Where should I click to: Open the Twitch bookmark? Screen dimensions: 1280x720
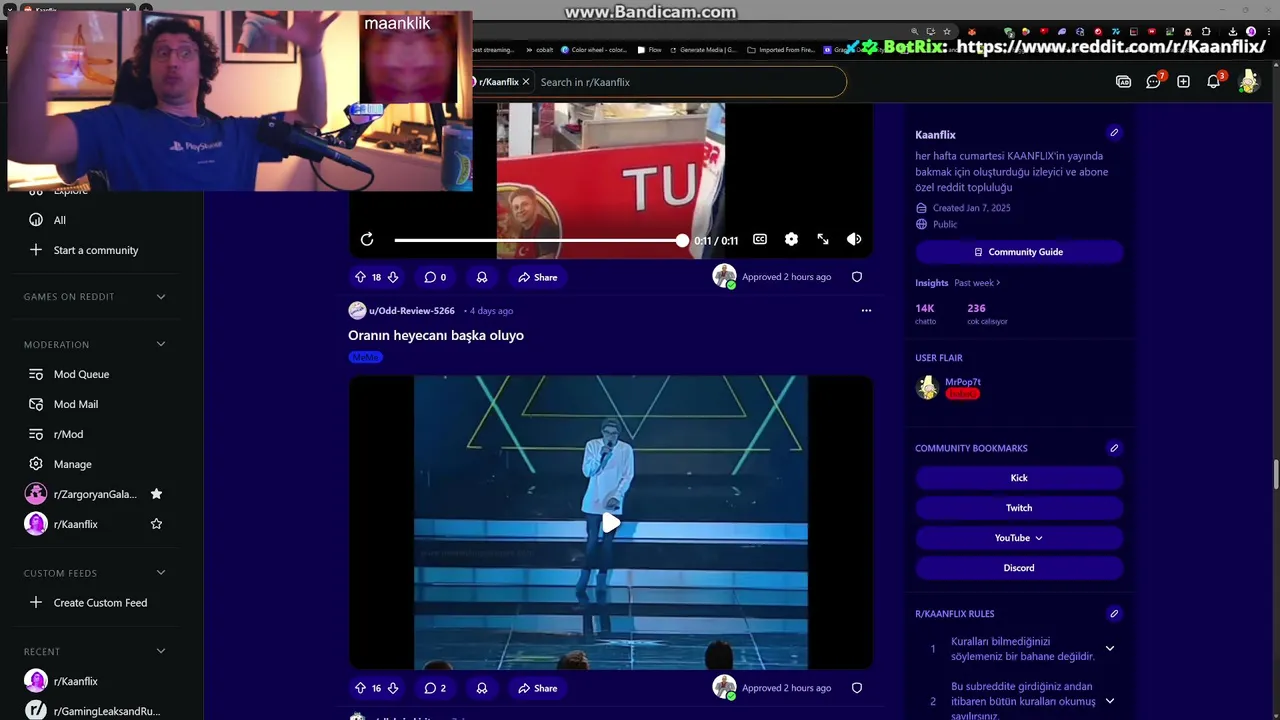(1019, 508)
